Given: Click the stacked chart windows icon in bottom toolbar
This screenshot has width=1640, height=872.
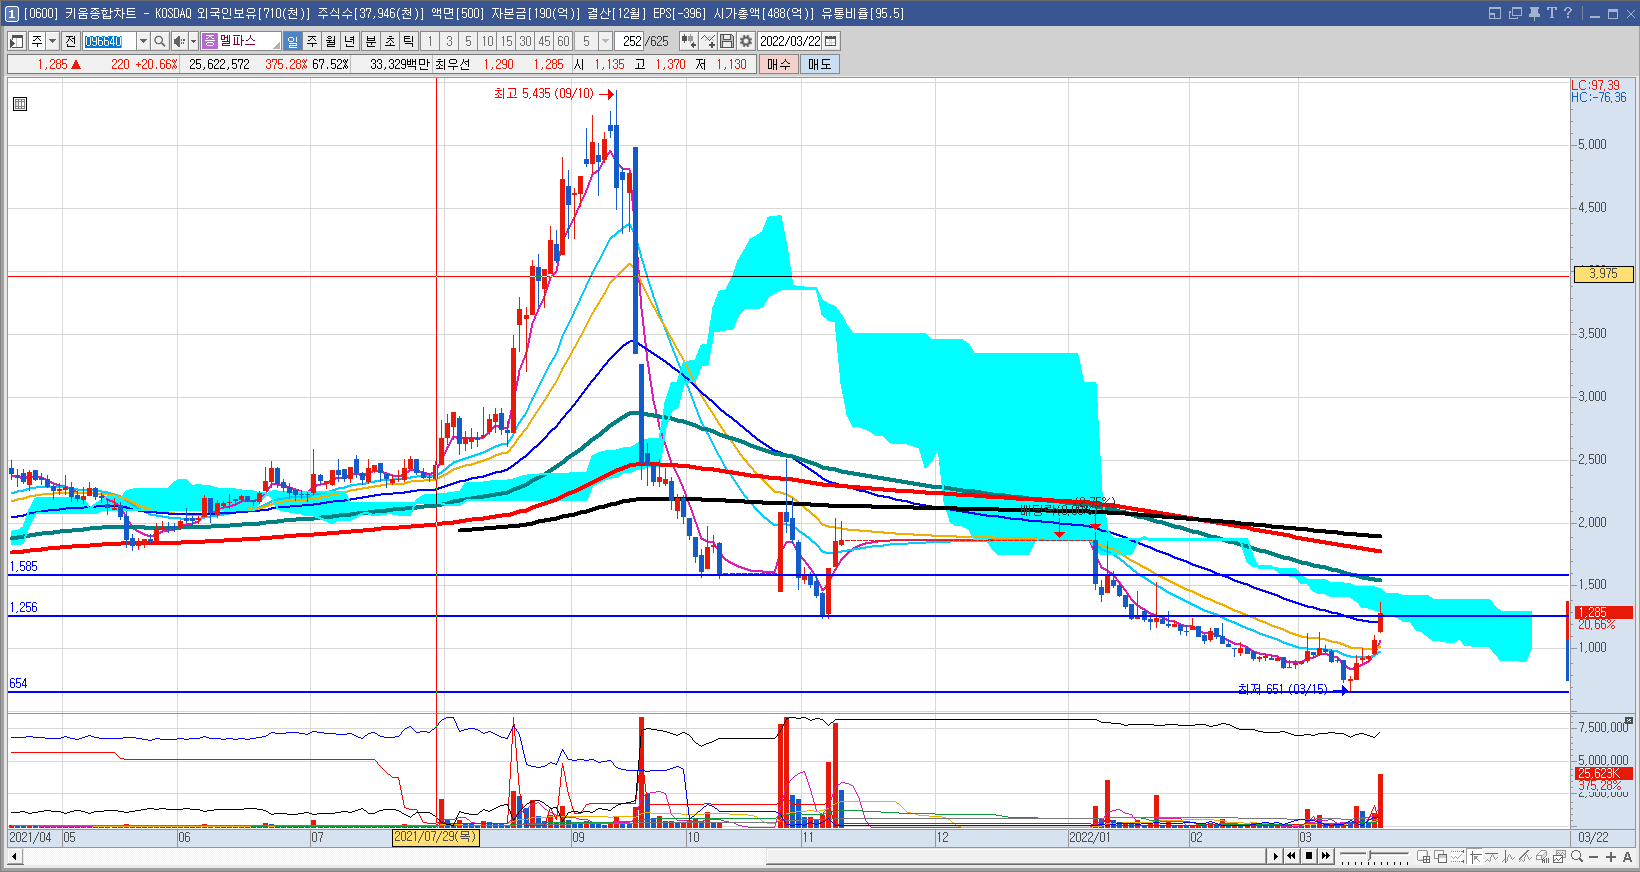Looking at the screenshot, I should [x=1559, y=856].
